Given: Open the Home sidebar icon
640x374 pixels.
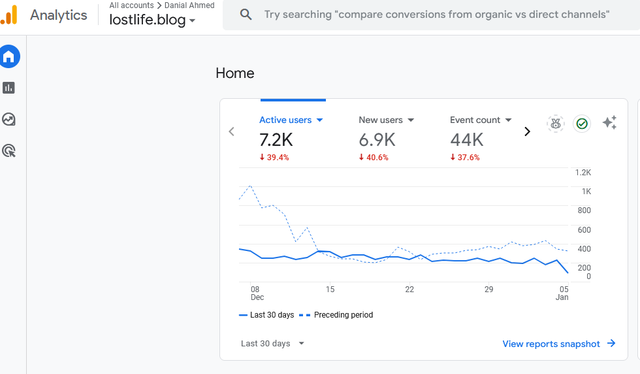Looking at the screenshot, I should pos(9,56).
